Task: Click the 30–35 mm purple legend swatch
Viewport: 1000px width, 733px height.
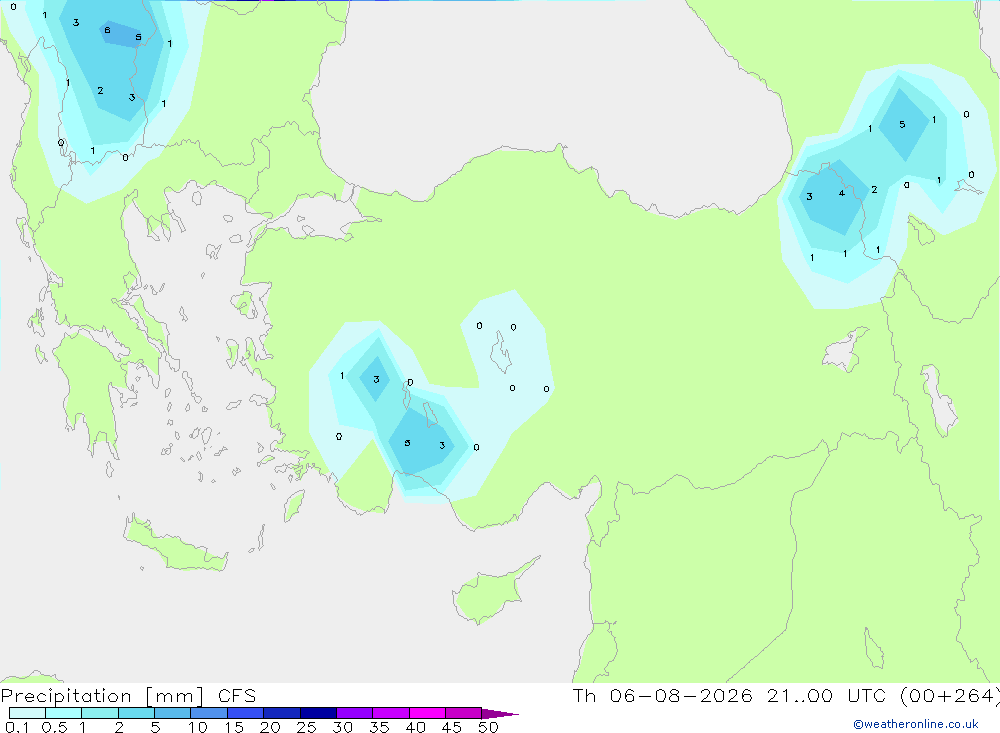Action: pyautogui.click(x=355, y=713)
